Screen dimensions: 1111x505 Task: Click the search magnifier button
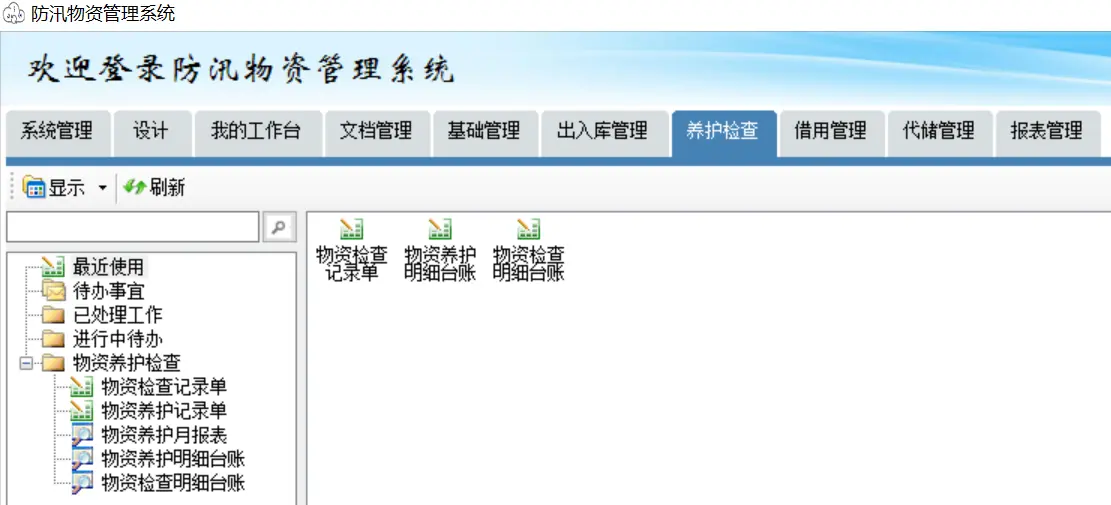[x=279, y=227]
